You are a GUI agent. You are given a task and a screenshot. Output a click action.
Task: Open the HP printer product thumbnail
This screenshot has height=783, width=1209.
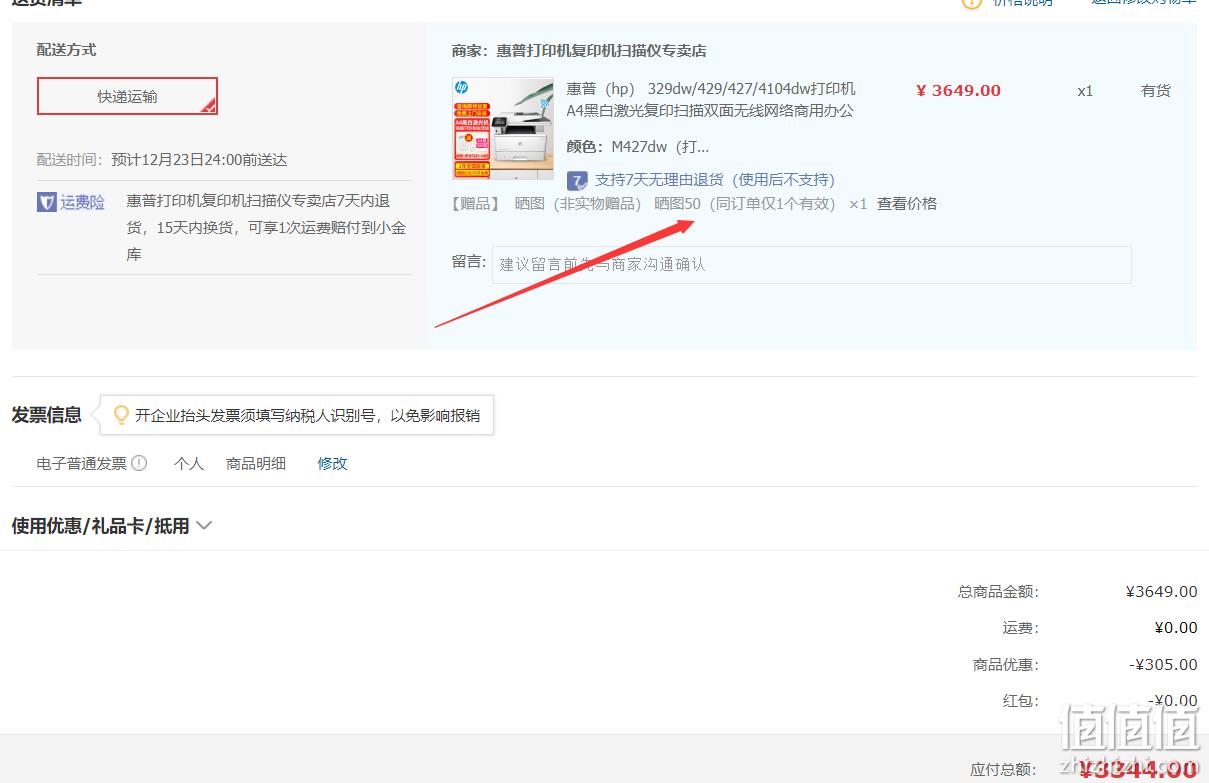[x=503, y=128]
